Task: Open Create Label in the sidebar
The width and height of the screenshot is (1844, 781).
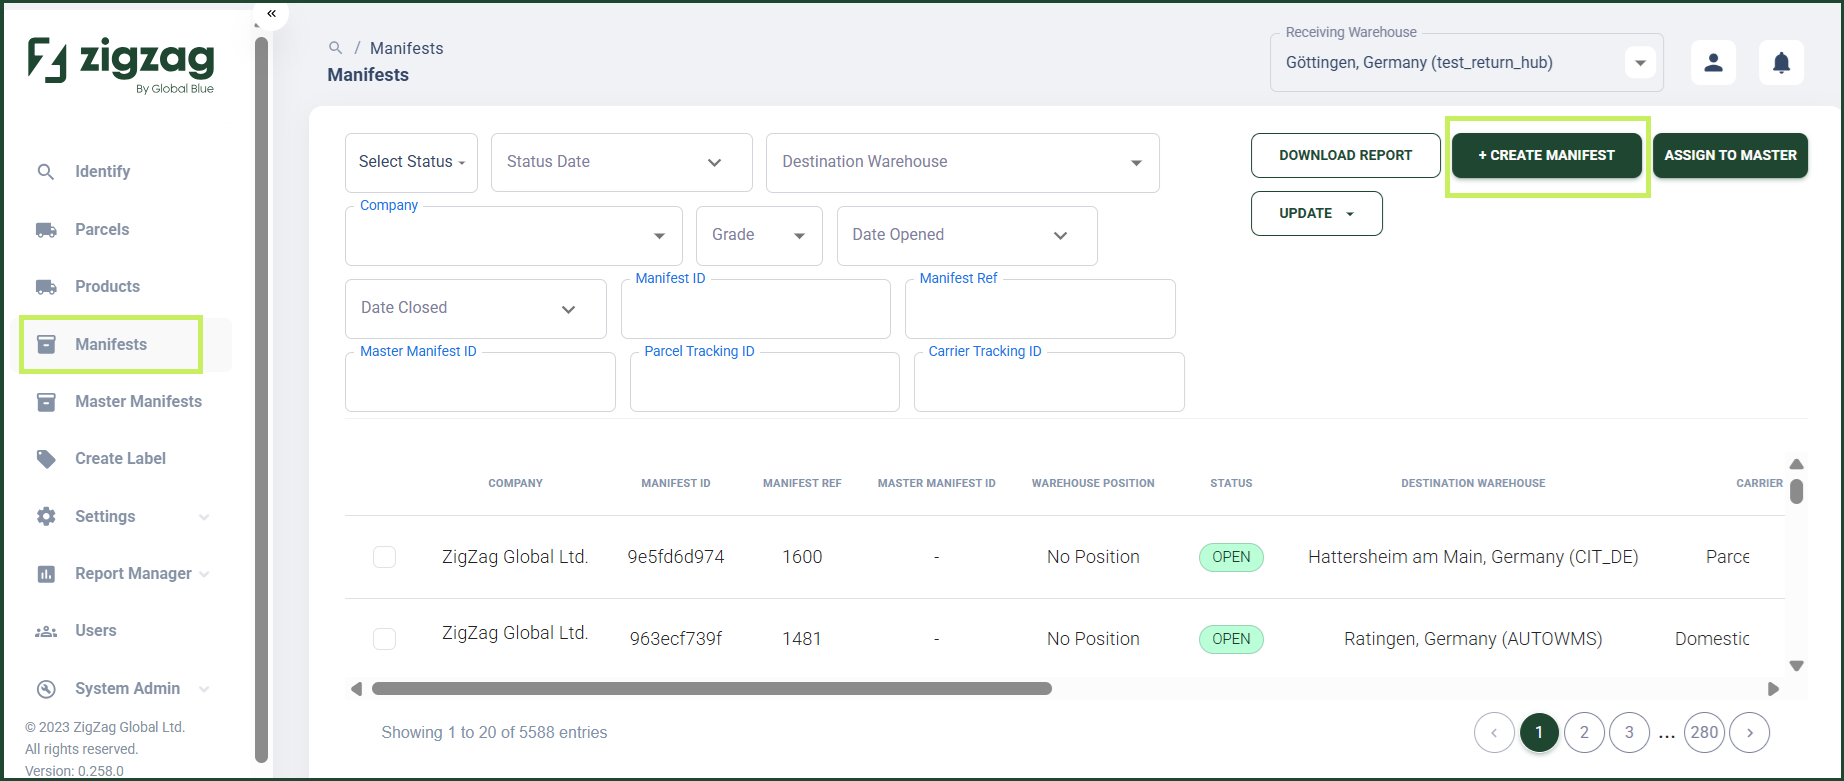Action: [120, 459]
